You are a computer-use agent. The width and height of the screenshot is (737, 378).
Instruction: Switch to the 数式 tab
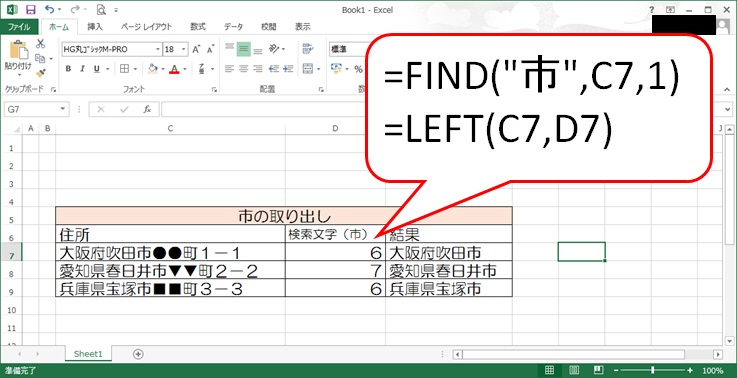point(198,27)
